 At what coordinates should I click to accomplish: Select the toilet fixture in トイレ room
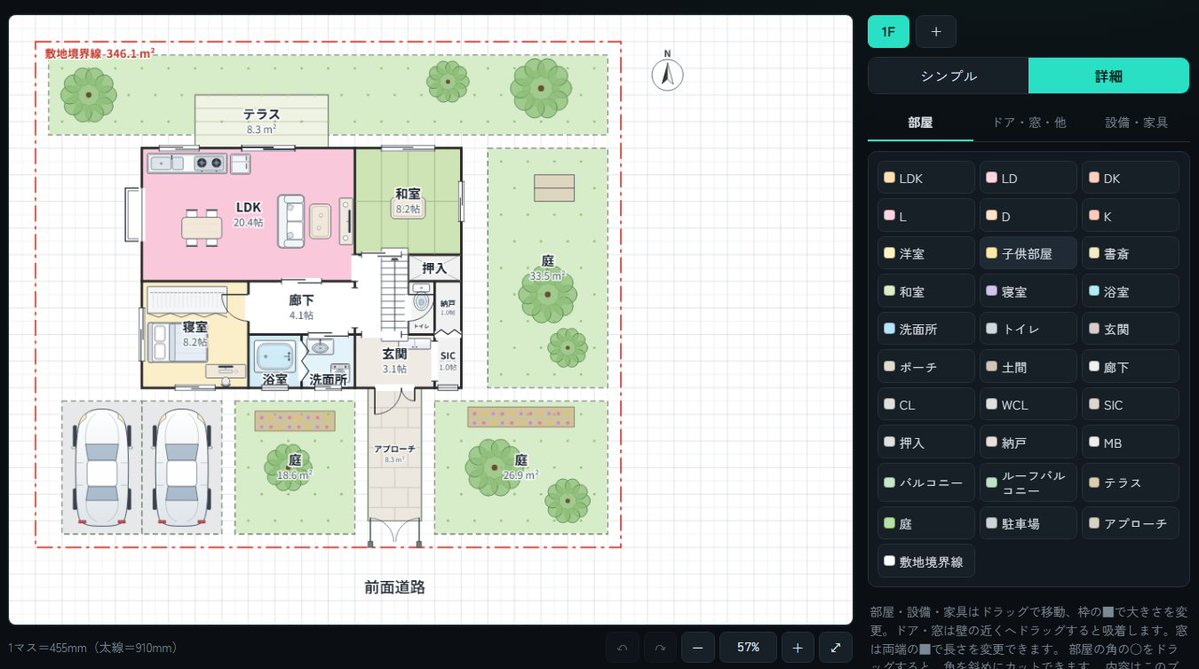pyautogui.click(x=421, y=298)
